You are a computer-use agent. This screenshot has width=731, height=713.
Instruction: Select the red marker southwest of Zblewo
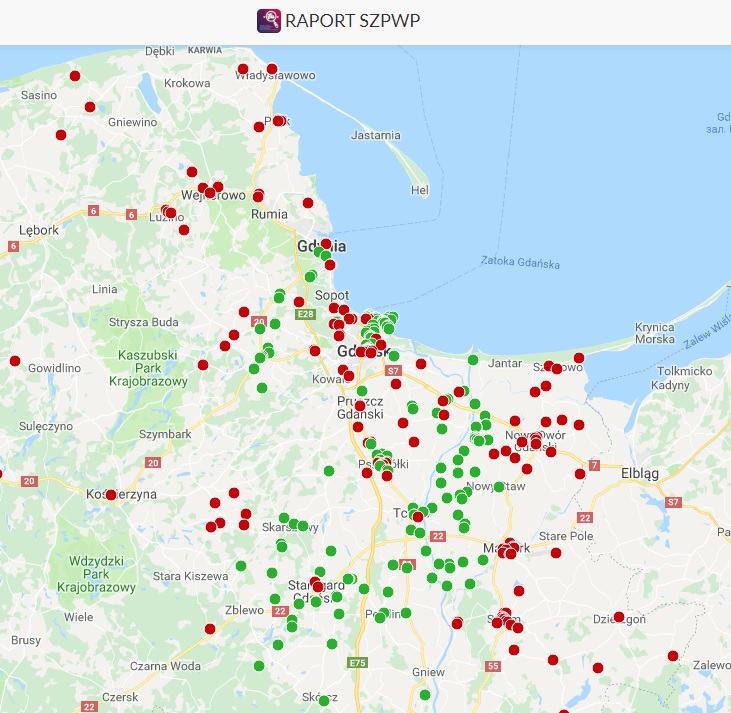tap(210, 629)
